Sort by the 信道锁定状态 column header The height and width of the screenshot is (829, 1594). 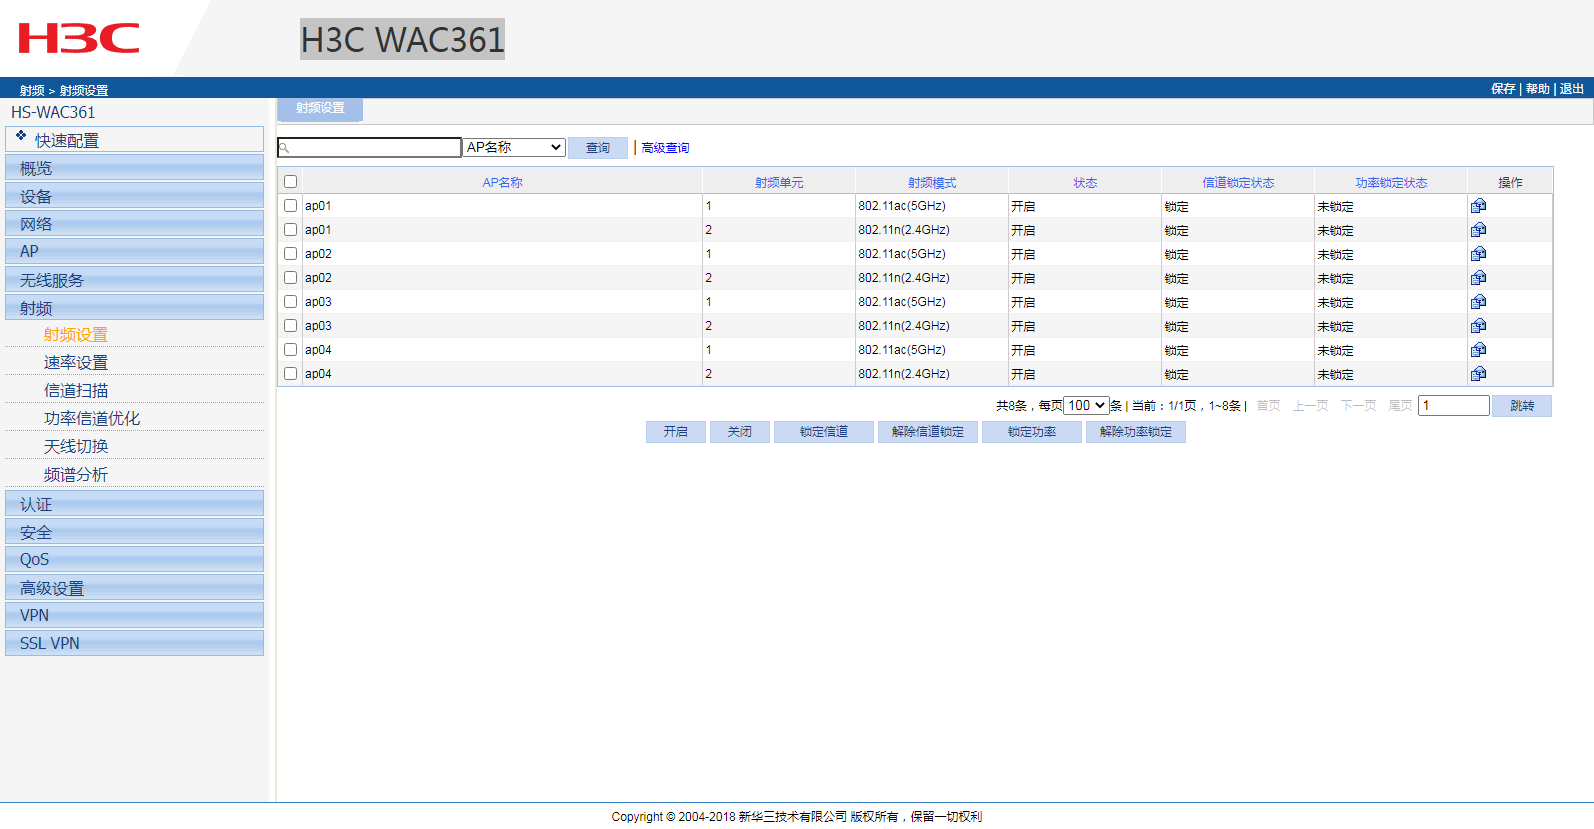tap(1238, 183)
